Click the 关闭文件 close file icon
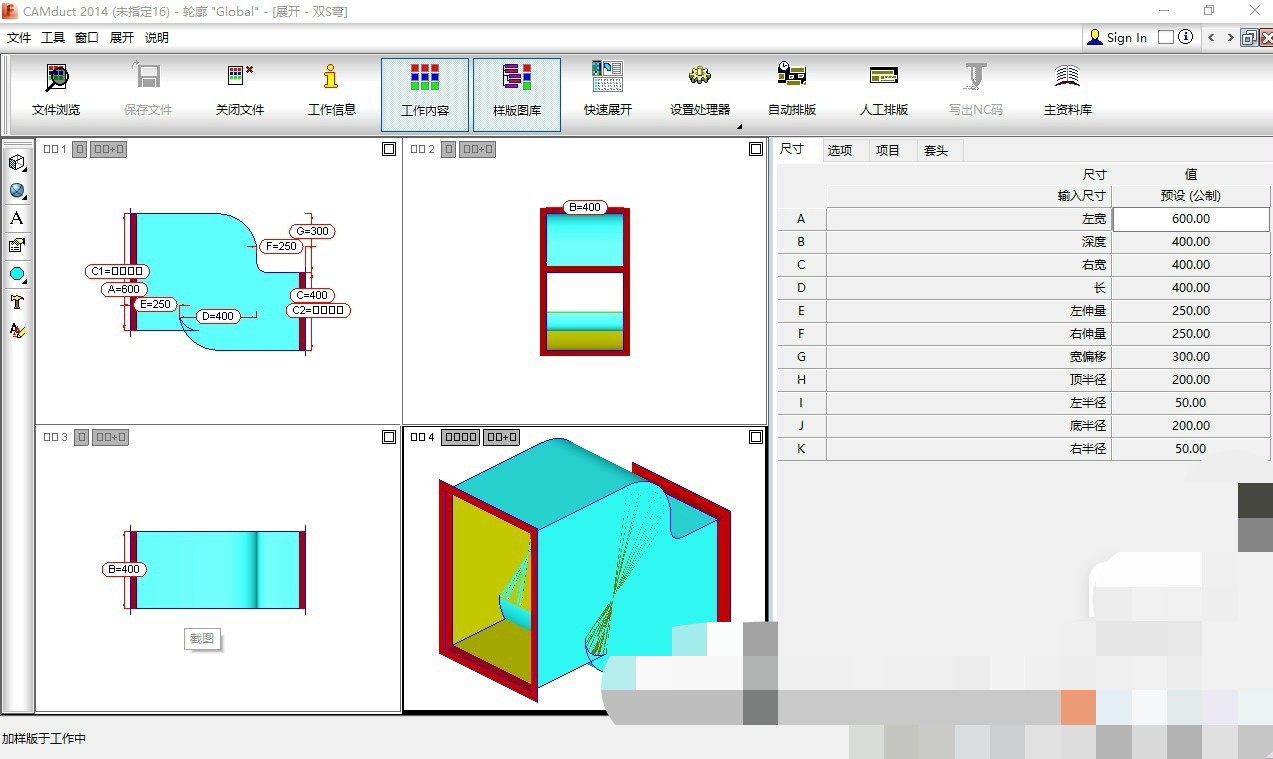This screenshot has width=1273, height=759. click(240, 78)
